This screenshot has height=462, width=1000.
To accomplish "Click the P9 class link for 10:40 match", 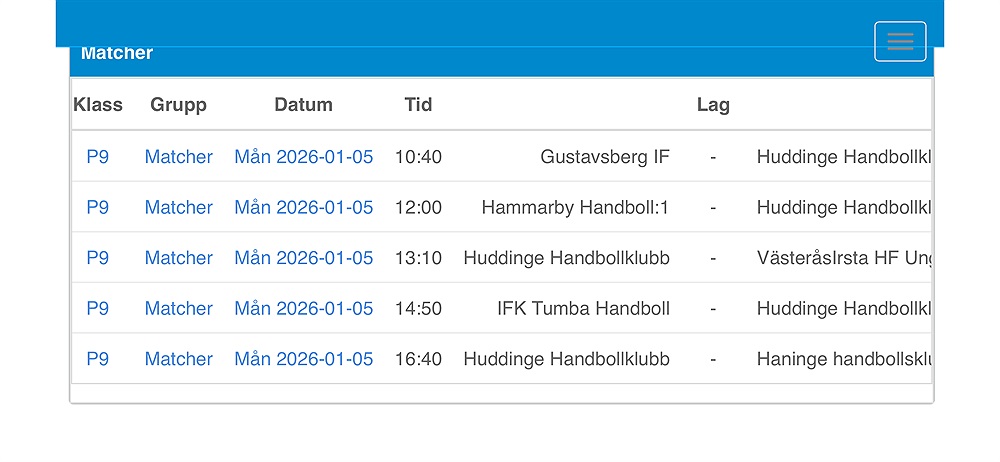I will (x=97, y=157).
